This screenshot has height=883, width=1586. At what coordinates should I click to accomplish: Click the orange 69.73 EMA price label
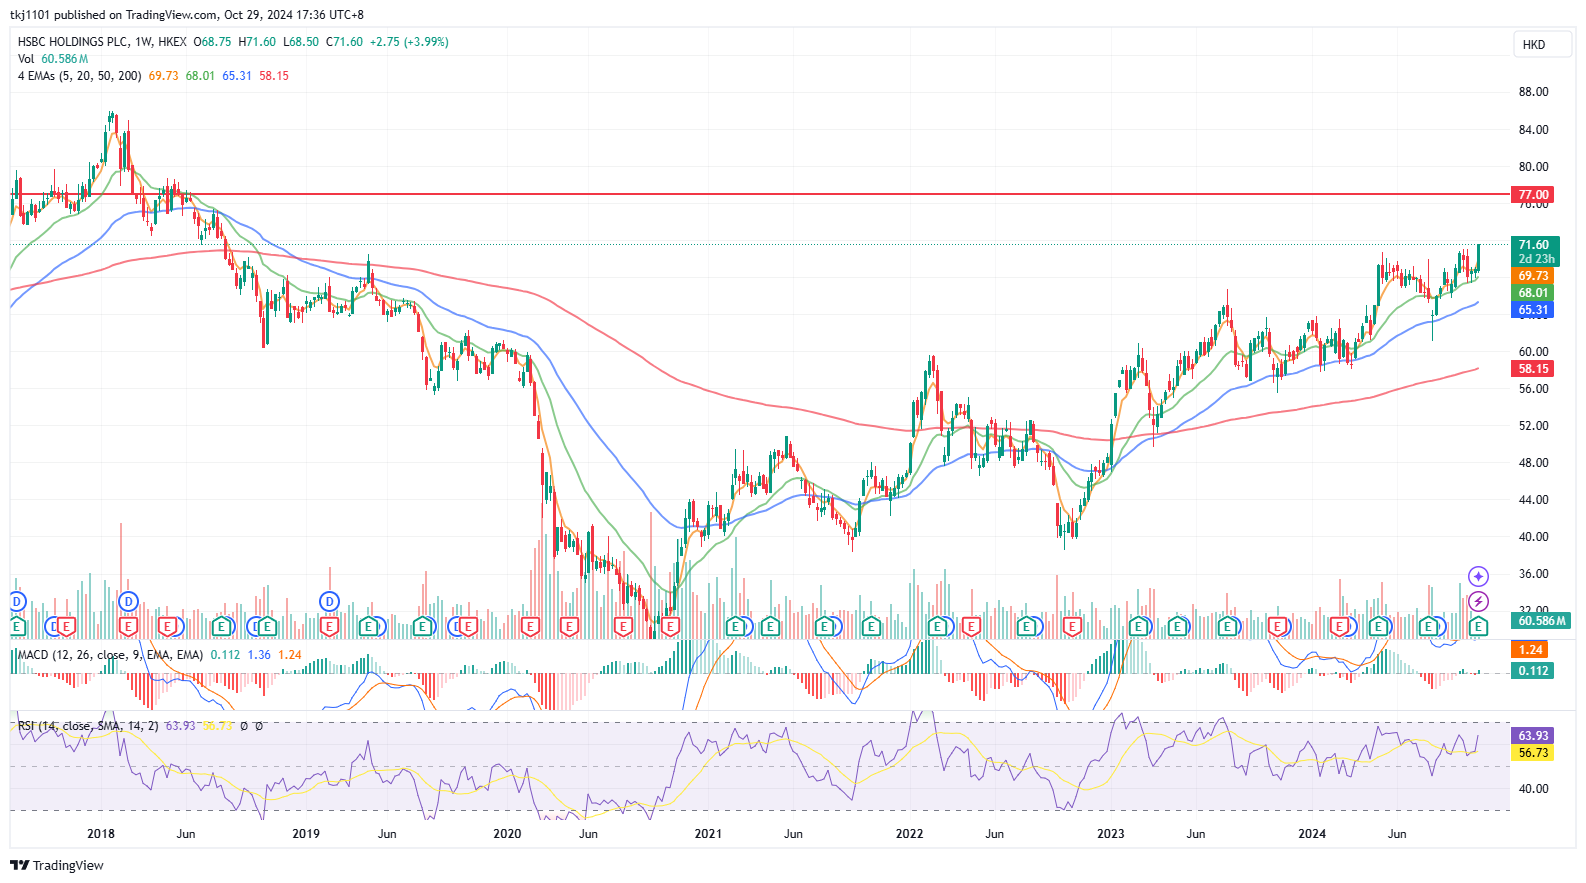point(1533,276)
